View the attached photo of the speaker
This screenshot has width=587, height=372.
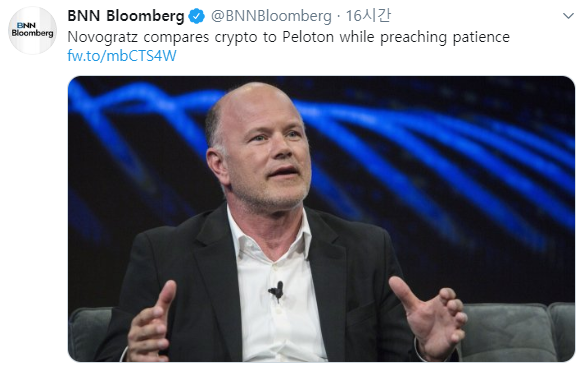[321, 219]
